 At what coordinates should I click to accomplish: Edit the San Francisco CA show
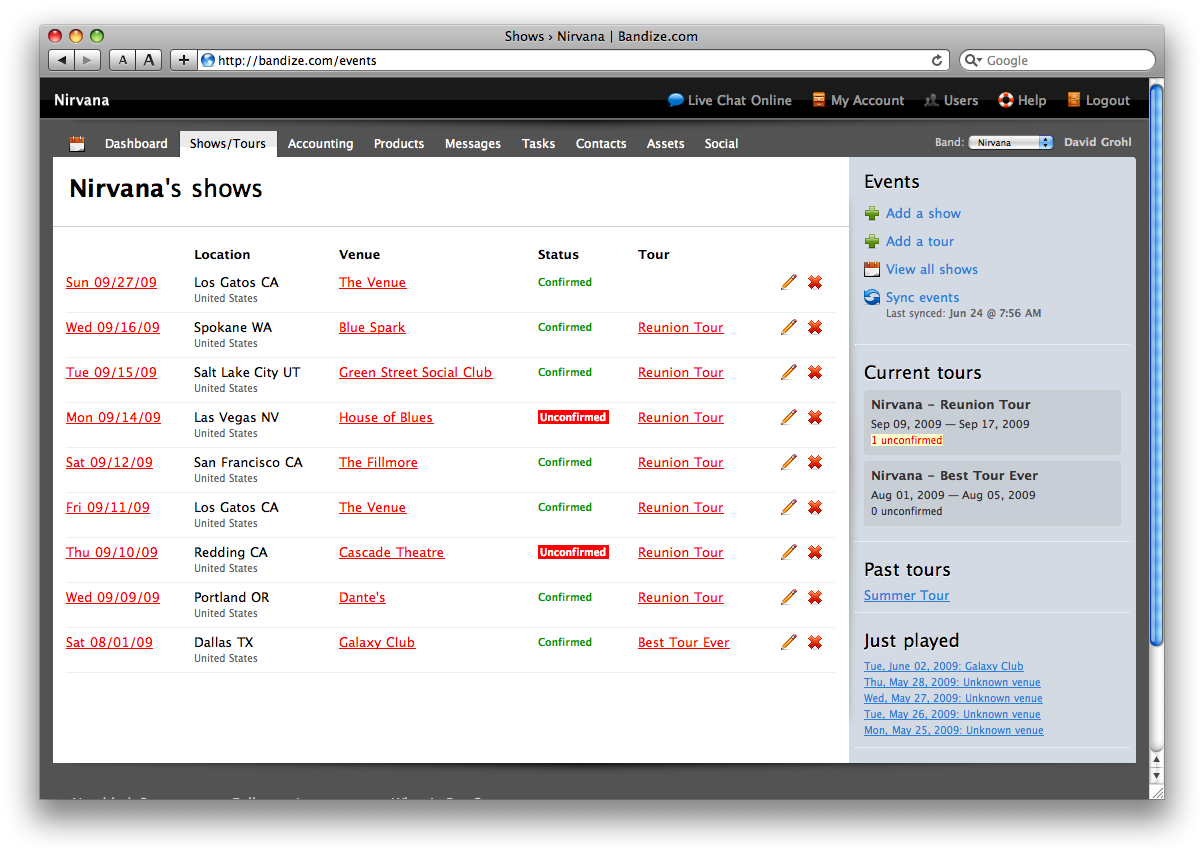[789, 462]
